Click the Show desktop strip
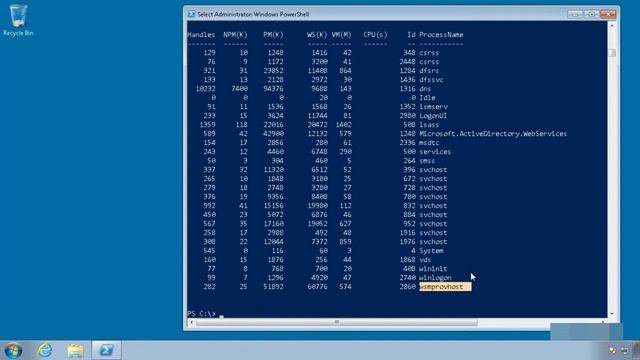The height and width of the screenshot is (360, 640). pos(637,350)
